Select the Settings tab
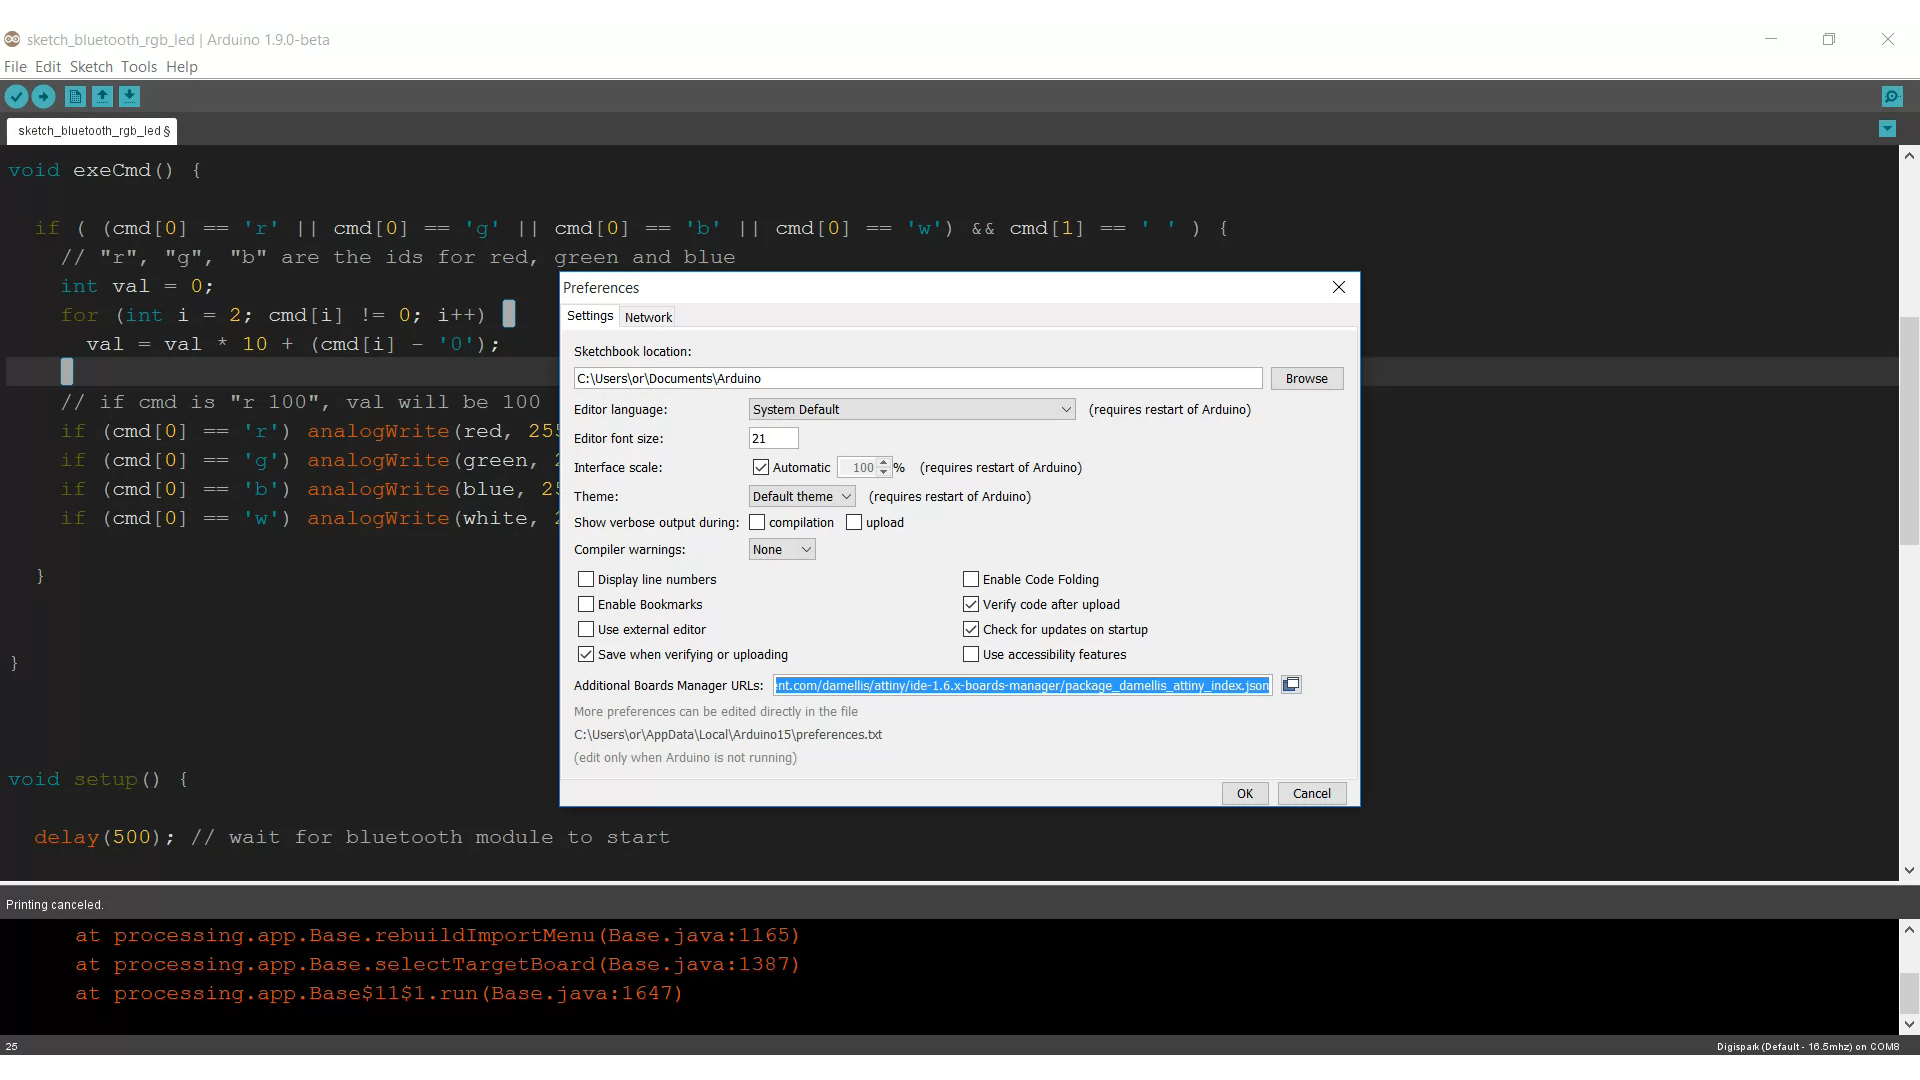Screen dimensions: 1920x1080 tap(590, 316)
